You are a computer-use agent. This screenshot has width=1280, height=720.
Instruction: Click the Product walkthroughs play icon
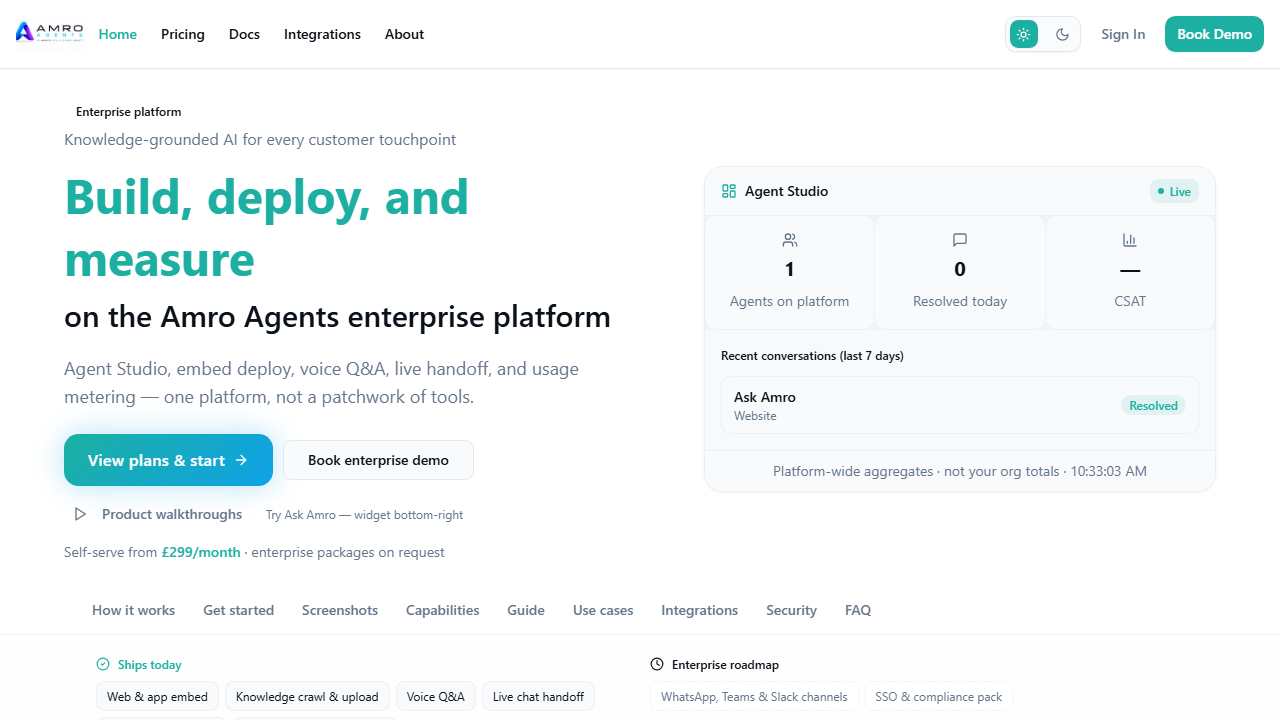tap(80, 514)
